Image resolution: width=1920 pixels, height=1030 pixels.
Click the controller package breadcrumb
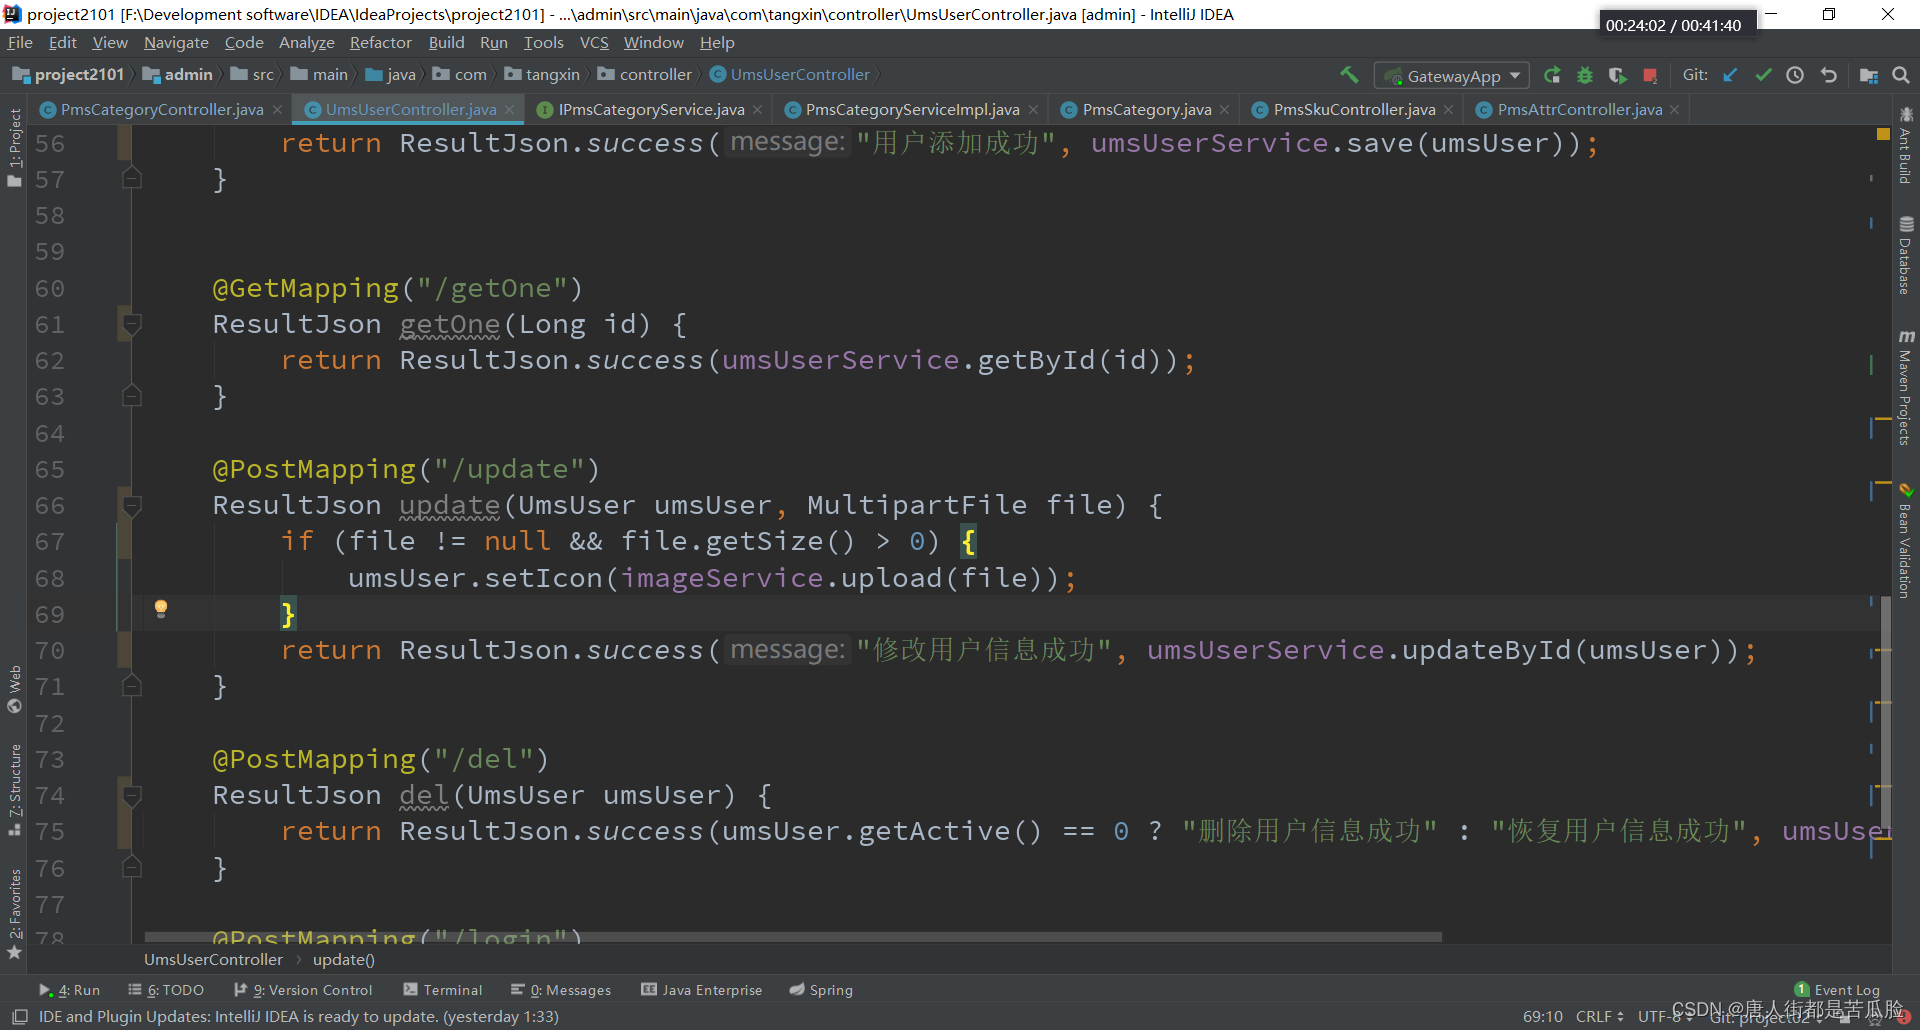(645, 75)
